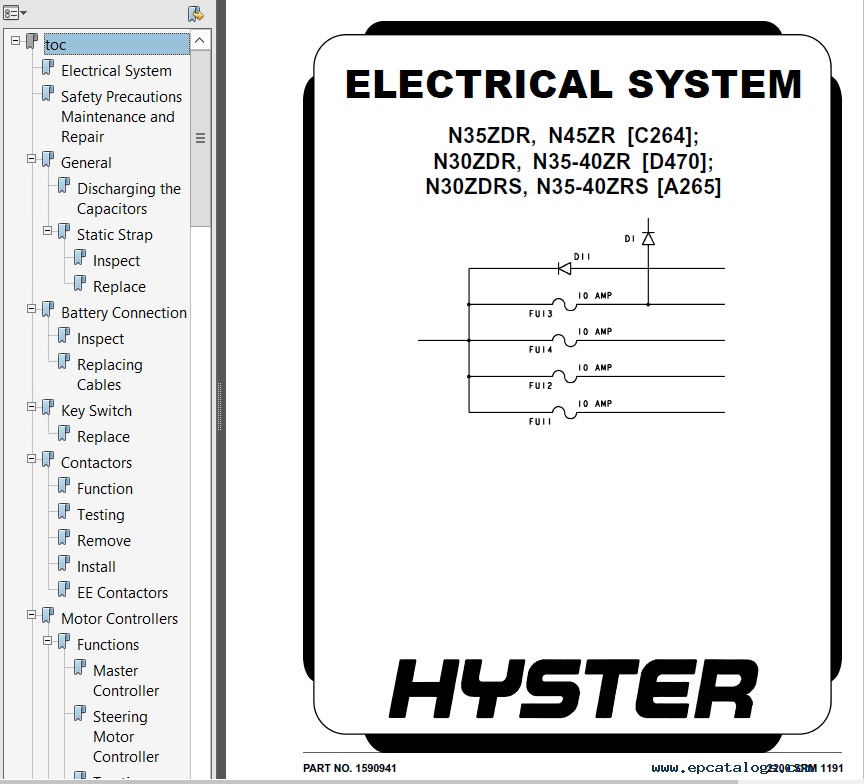Screen dimensions: 864x784
Task: Click the navigation pane splitter grip
Action: (219, 407)
